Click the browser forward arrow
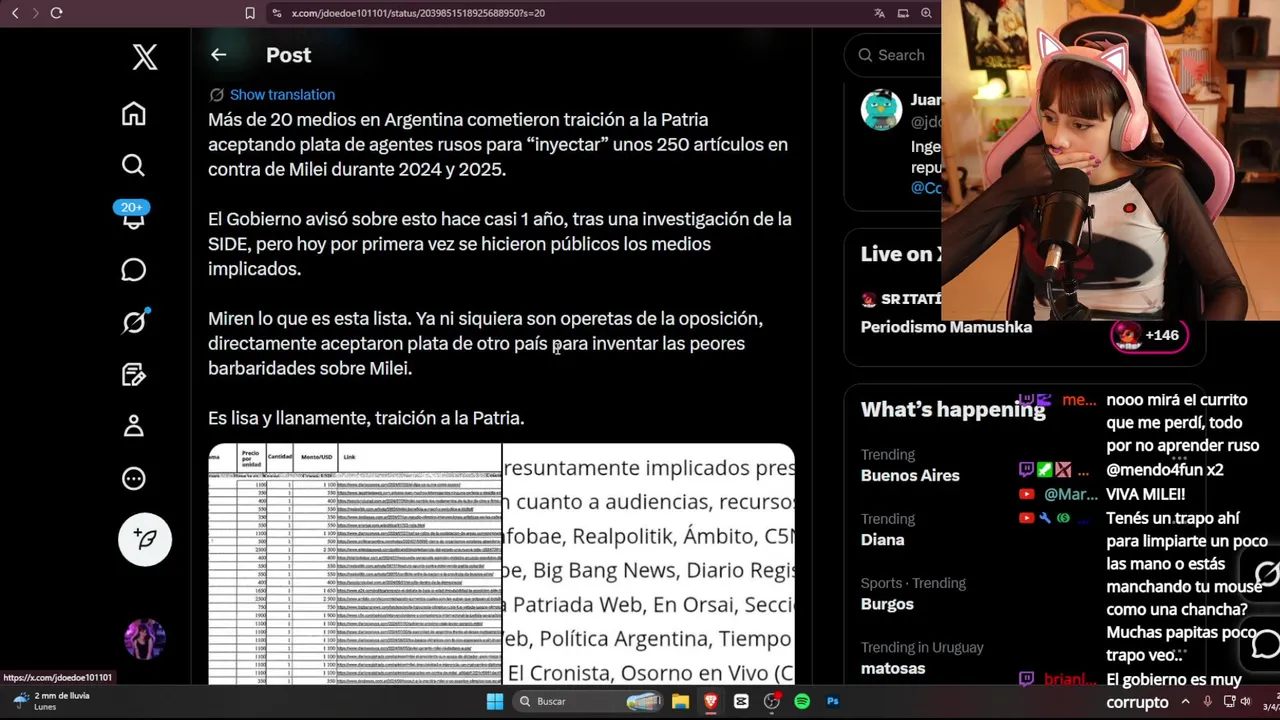The height and width of the screenshot is (720, 1280). click(35, 13)
